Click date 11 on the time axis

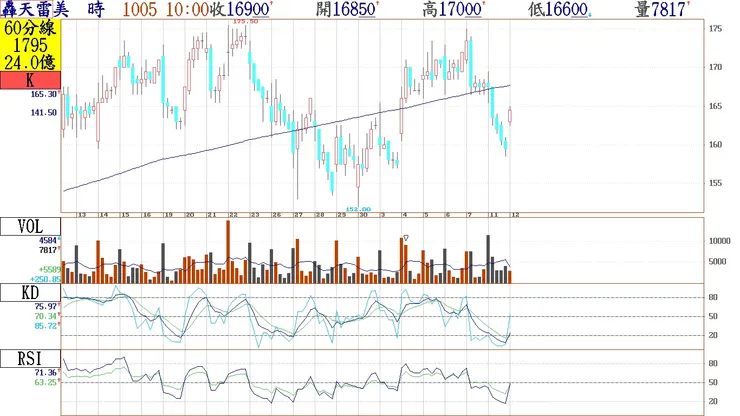coord(494,215)
